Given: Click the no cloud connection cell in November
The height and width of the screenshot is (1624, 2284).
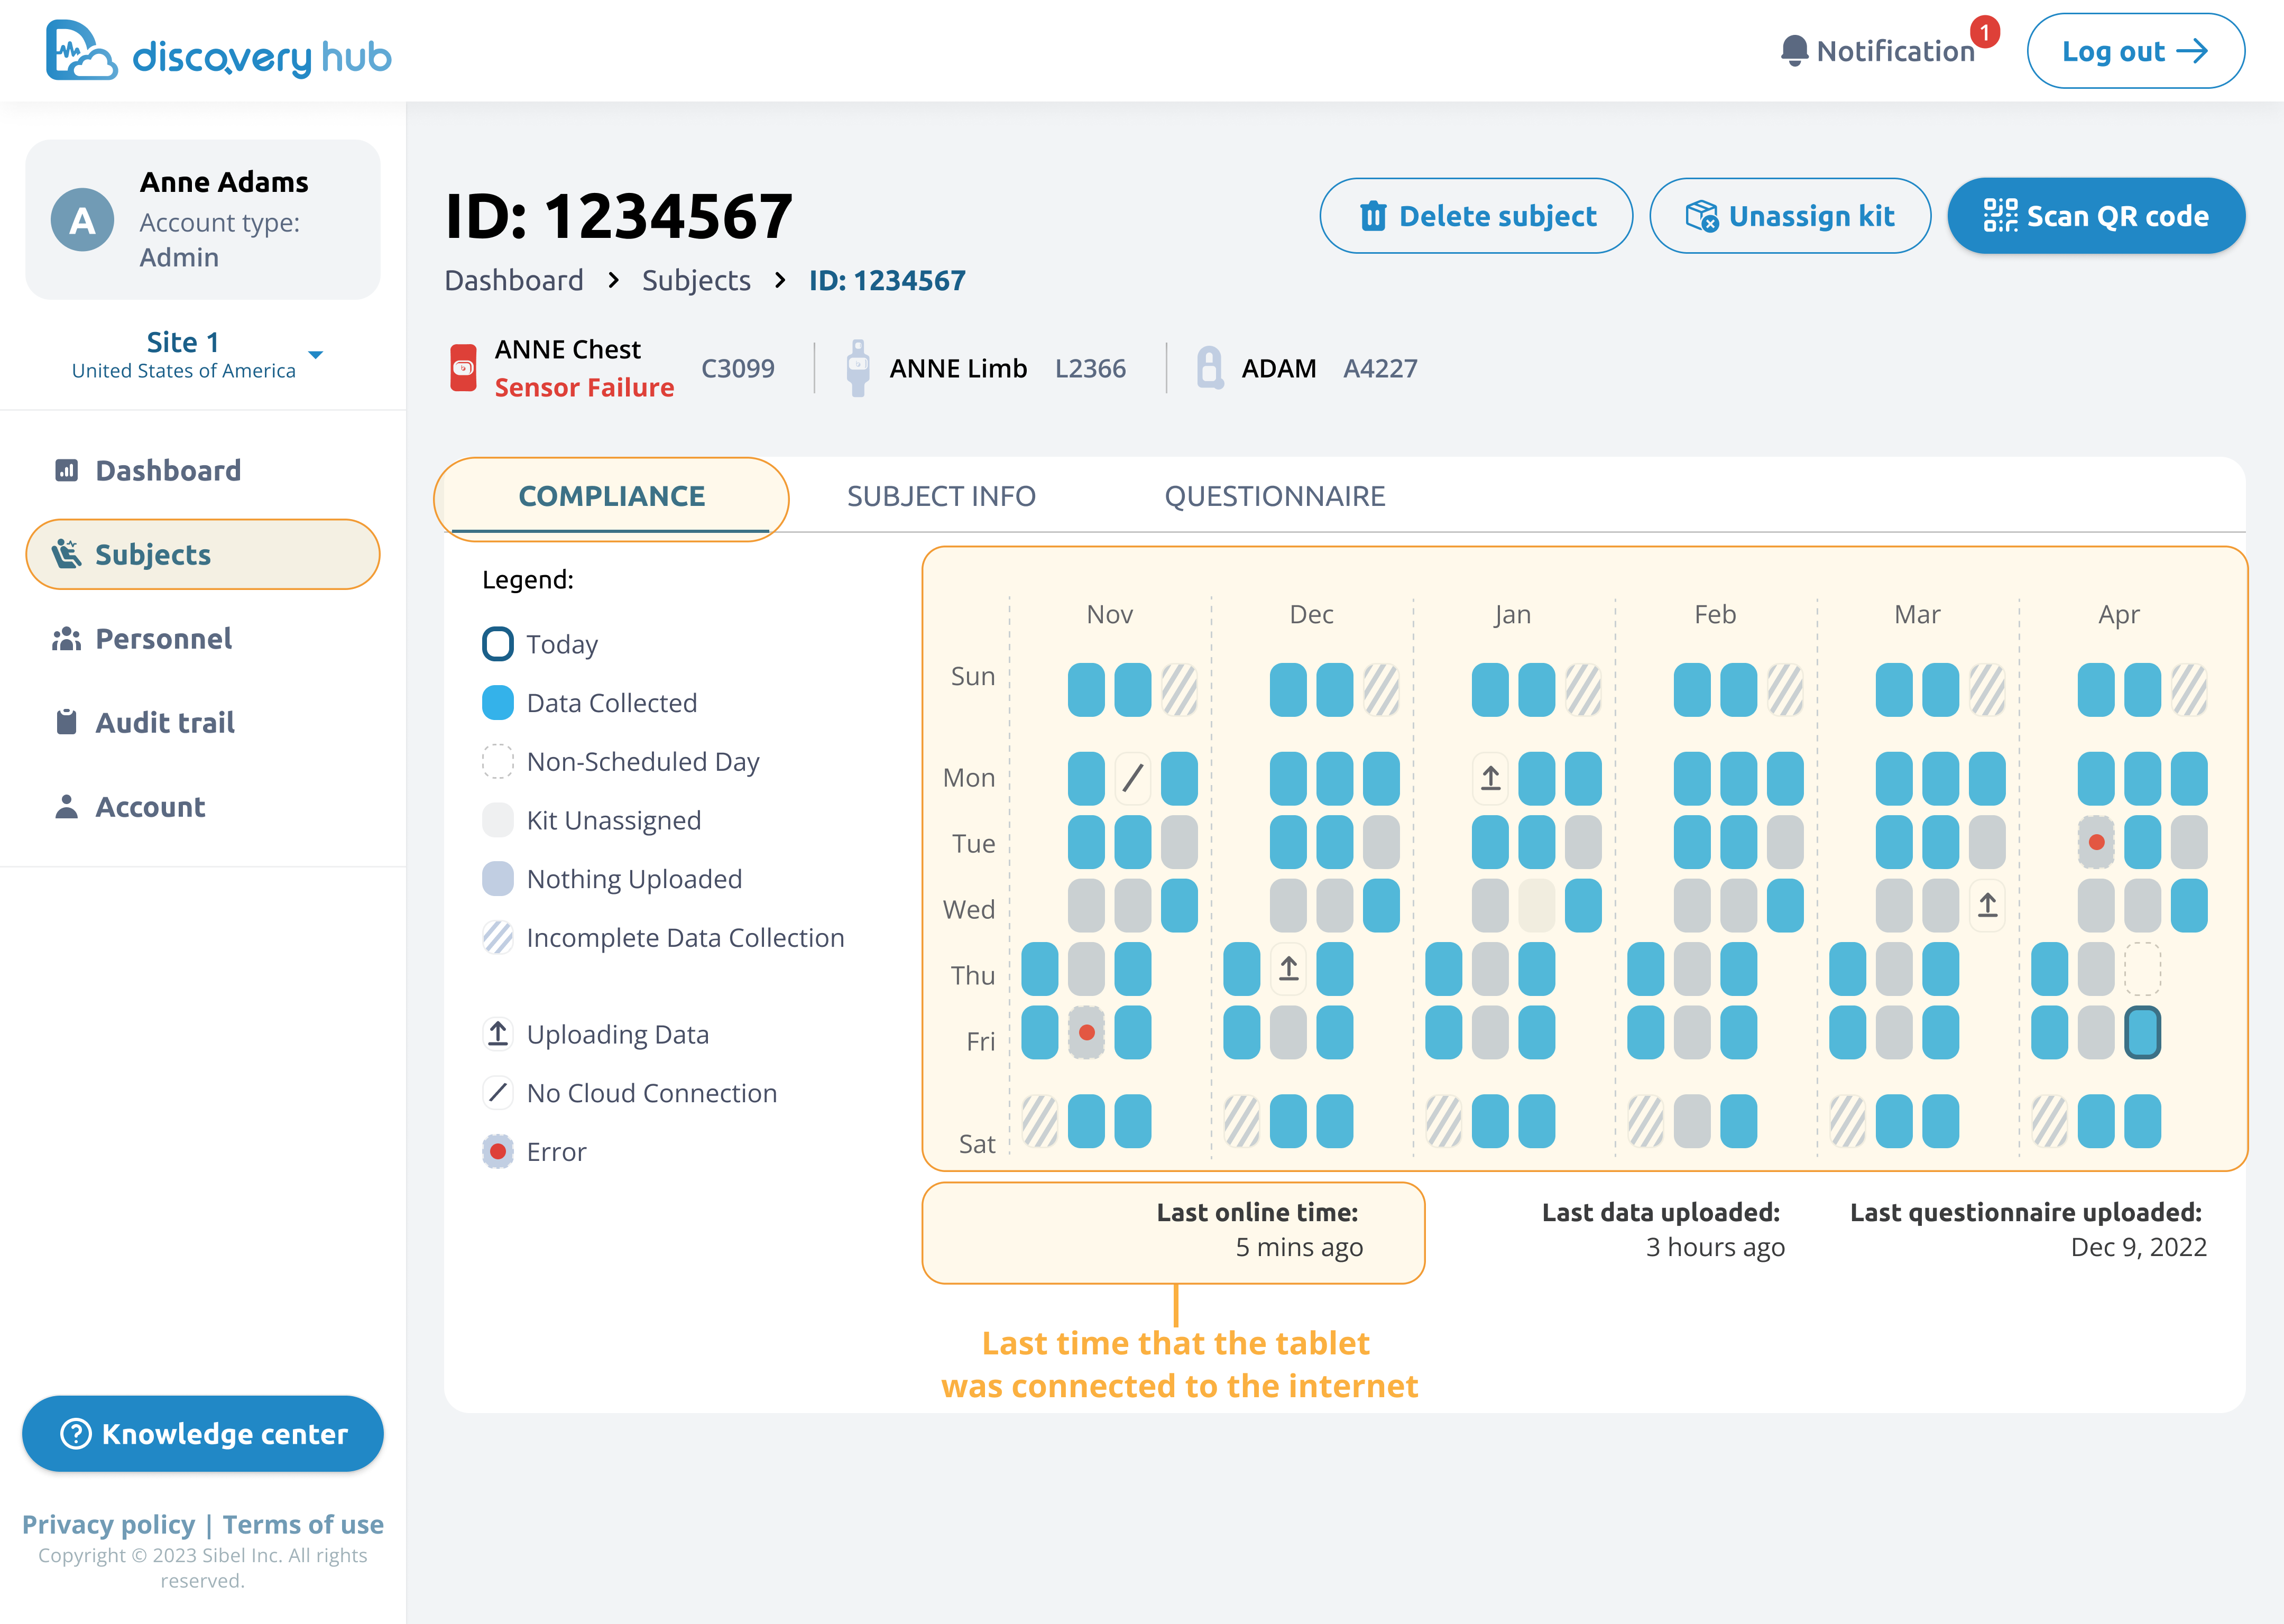Looking at the screenshot, I should 1132,778.
